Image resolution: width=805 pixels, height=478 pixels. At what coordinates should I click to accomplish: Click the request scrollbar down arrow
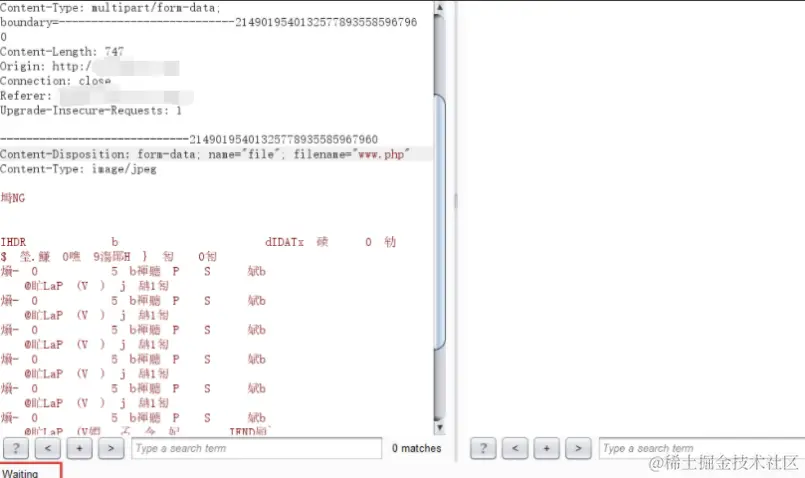439,427
